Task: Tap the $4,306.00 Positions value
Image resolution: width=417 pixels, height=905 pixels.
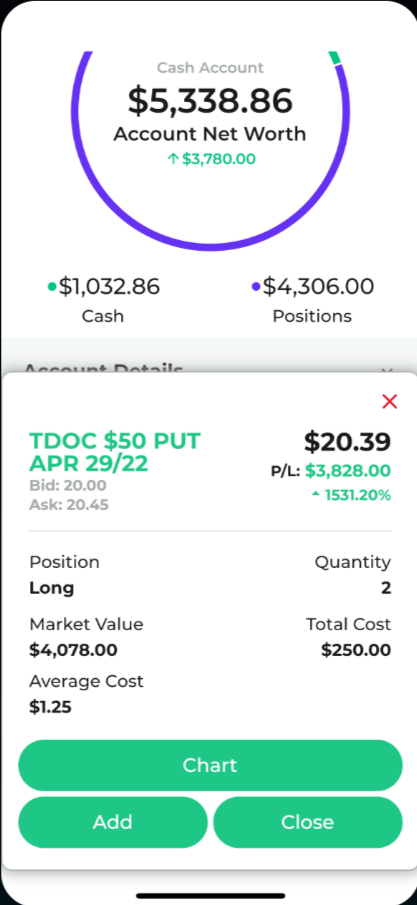Action: tap(318, 286)
